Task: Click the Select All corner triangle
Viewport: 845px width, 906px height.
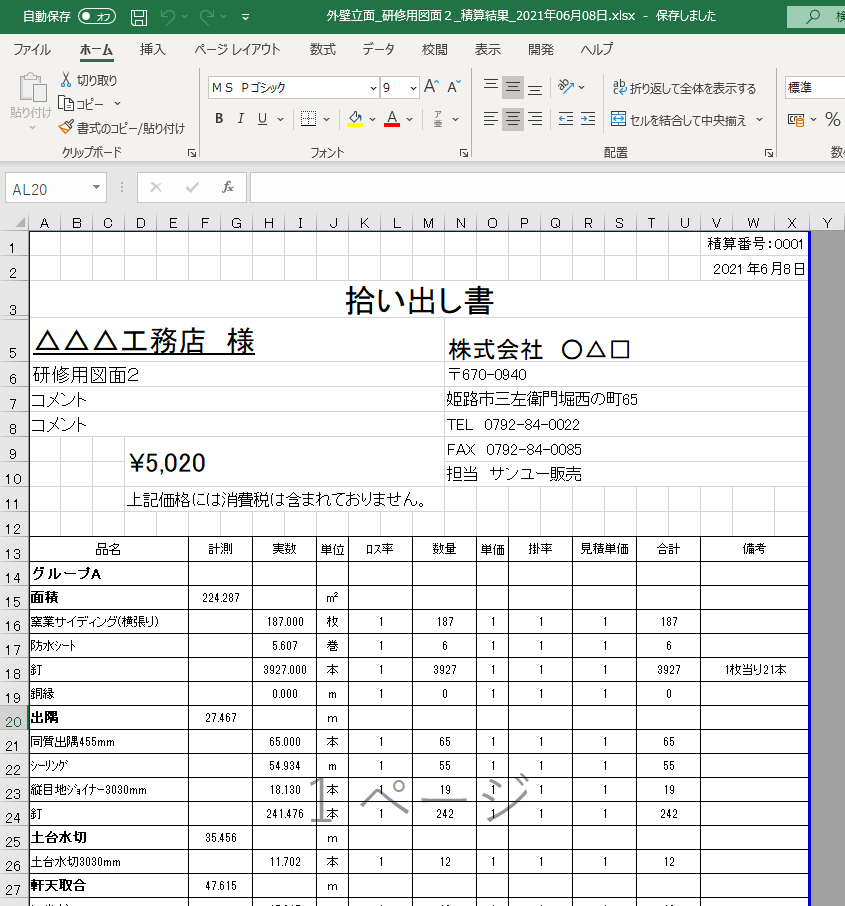Action: (x=20, y=222)
